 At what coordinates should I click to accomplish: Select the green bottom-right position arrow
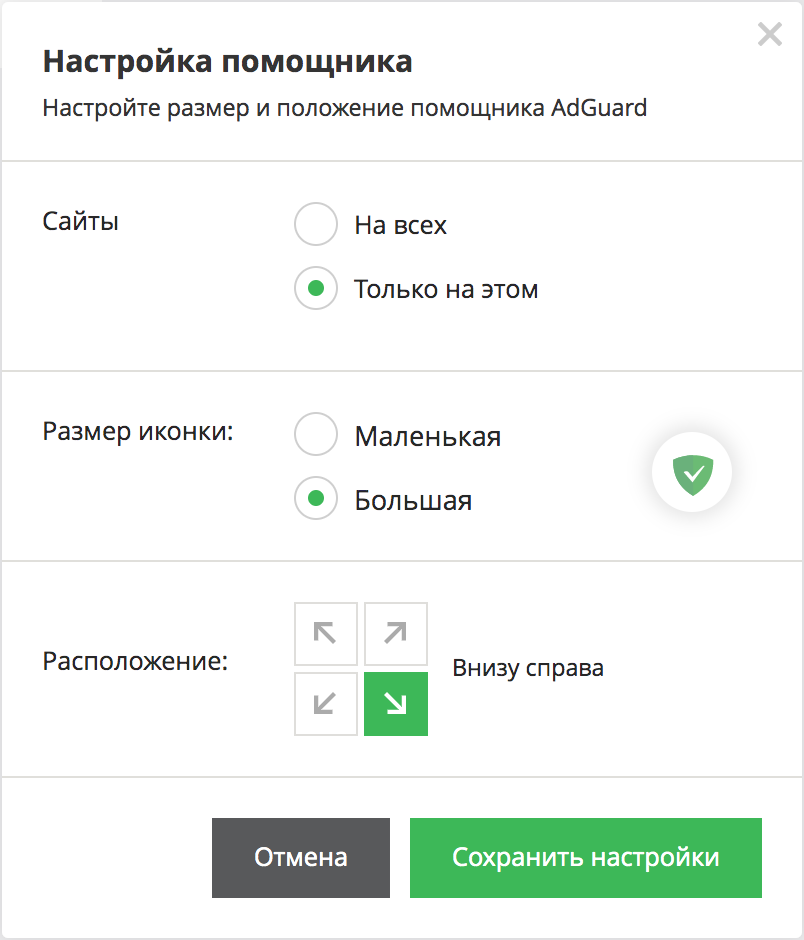coord(396,704)
